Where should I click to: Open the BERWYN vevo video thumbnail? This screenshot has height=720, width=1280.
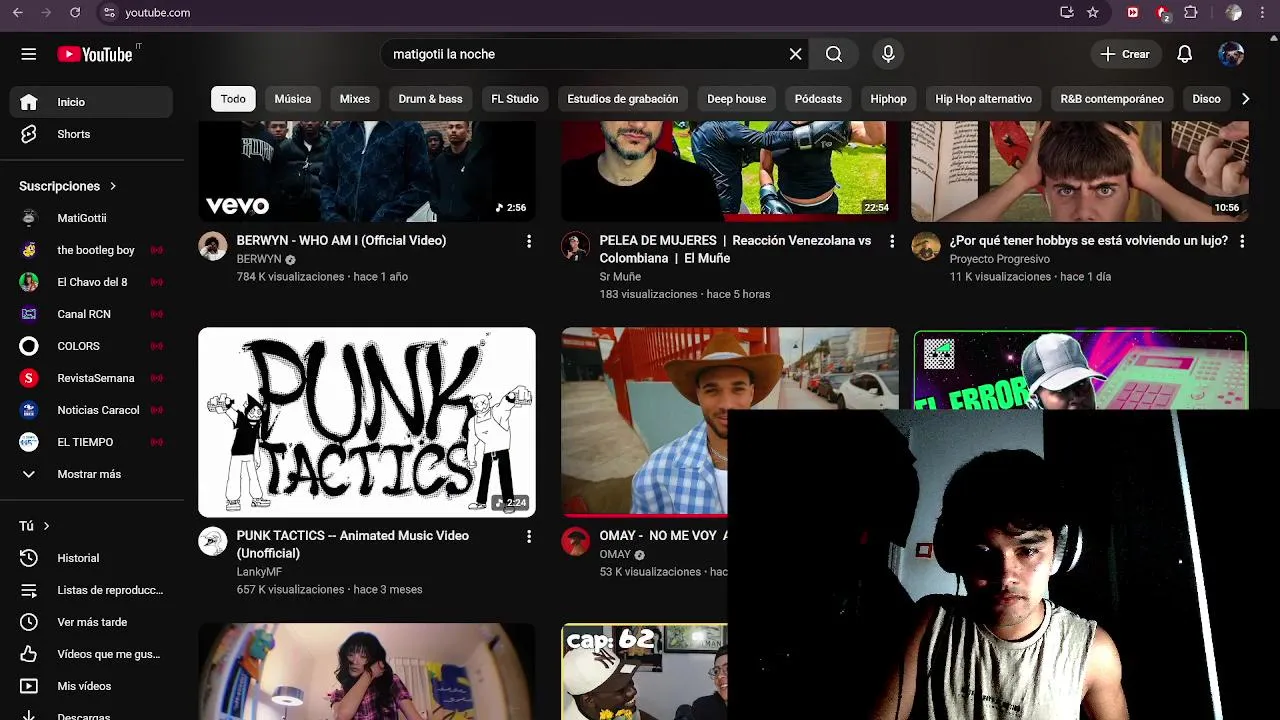[367, 171]
